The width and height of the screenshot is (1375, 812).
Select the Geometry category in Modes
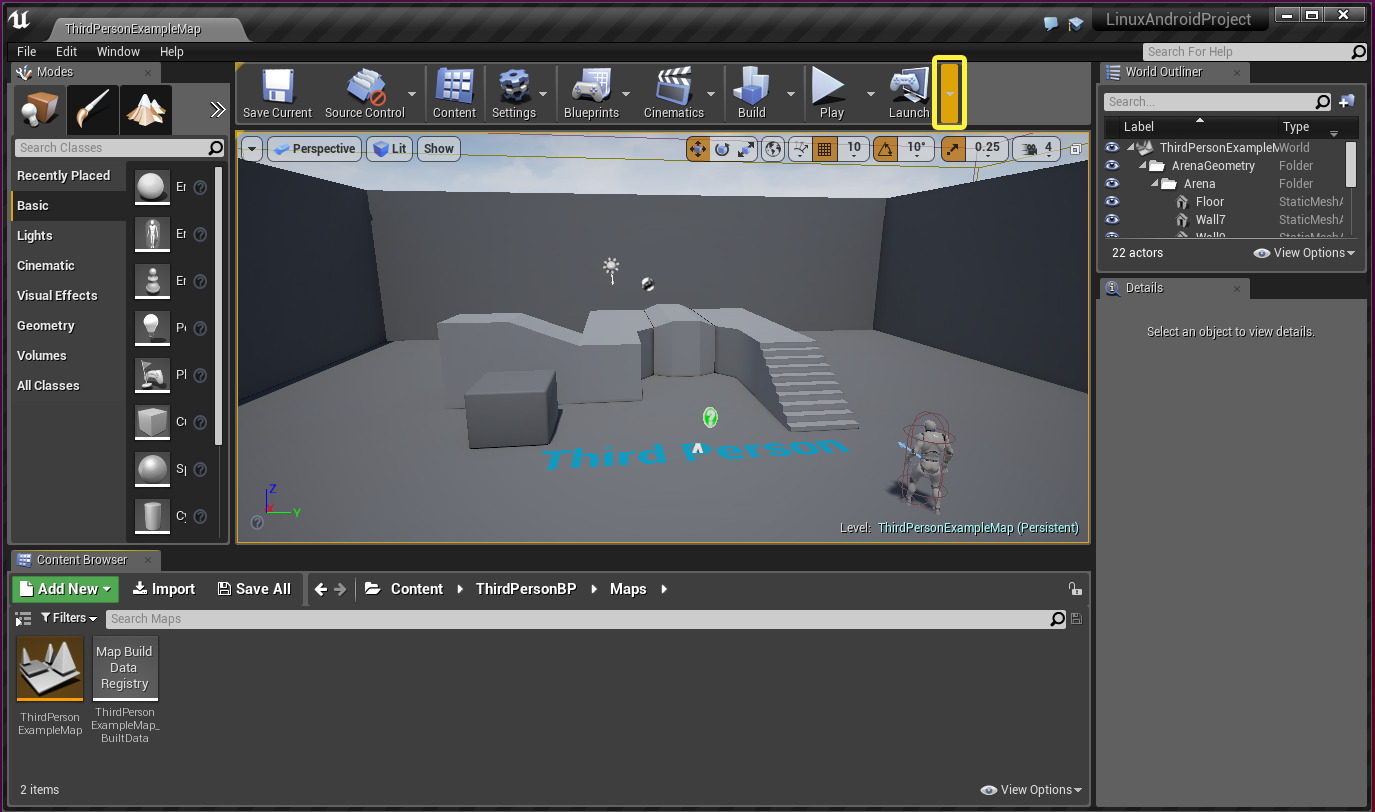[x=46, y=325]
